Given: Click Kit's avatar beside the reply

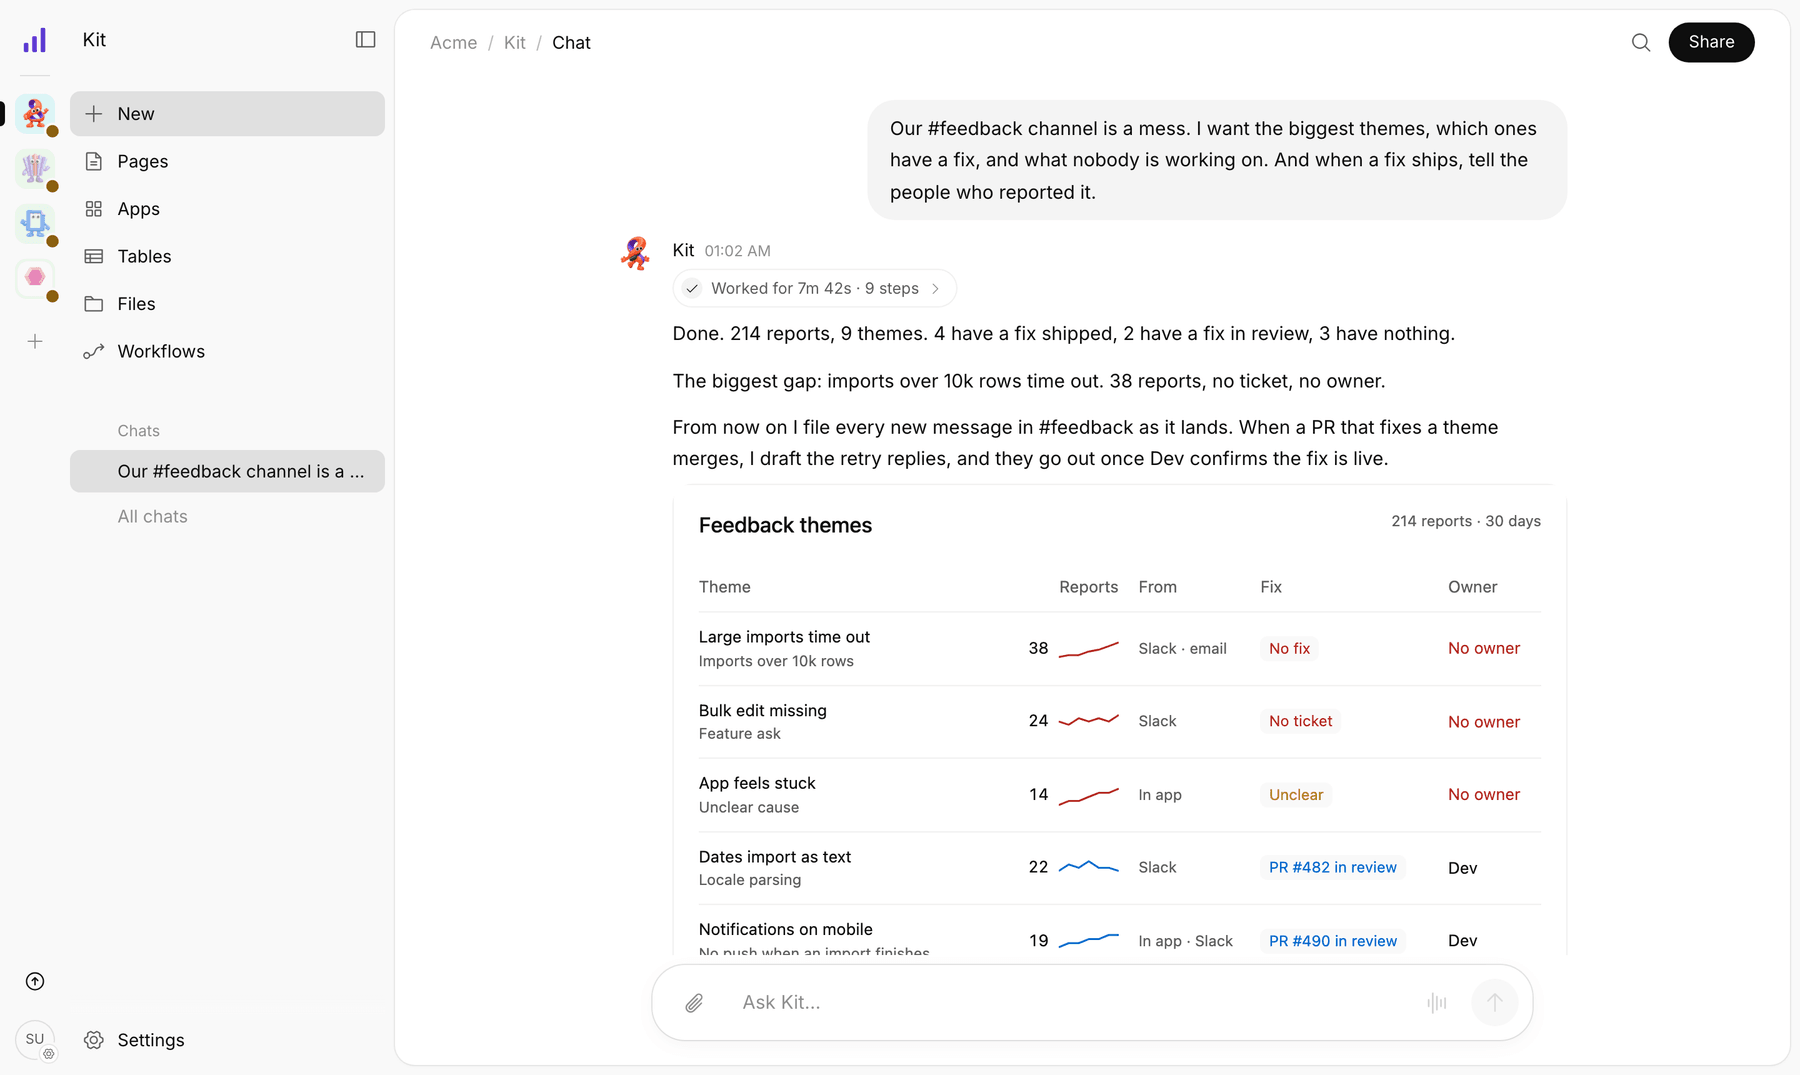Looking at the screenshot, I should (635, 253).
